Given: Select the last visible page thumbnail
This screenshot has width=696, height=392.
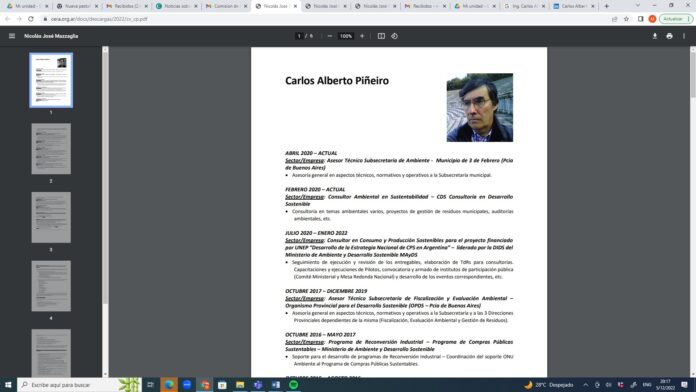Looking at the screenshot, I should (x=51, y=353).
